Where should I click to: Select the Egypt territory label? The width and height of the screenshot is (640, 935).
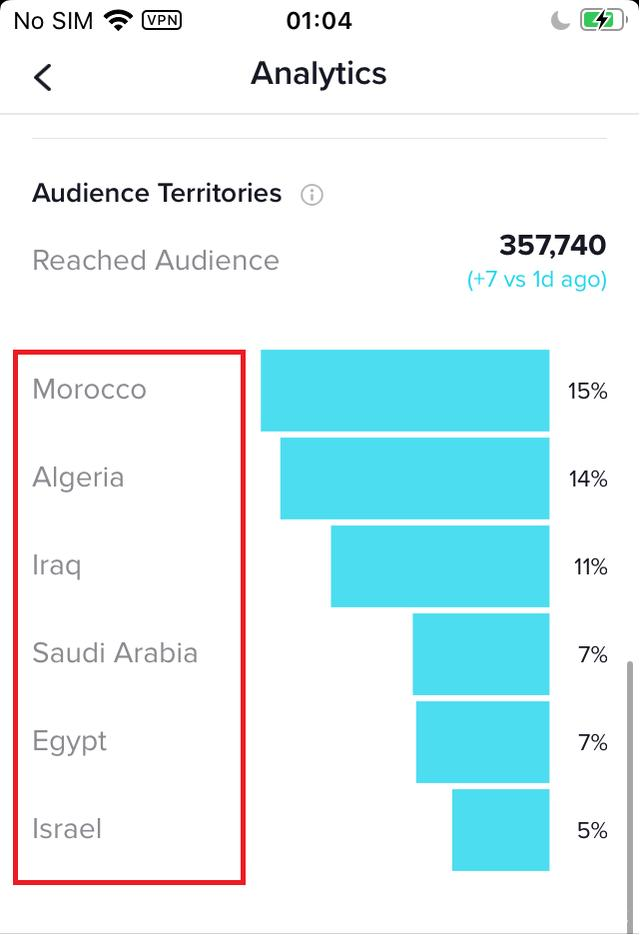coord(70,742)
